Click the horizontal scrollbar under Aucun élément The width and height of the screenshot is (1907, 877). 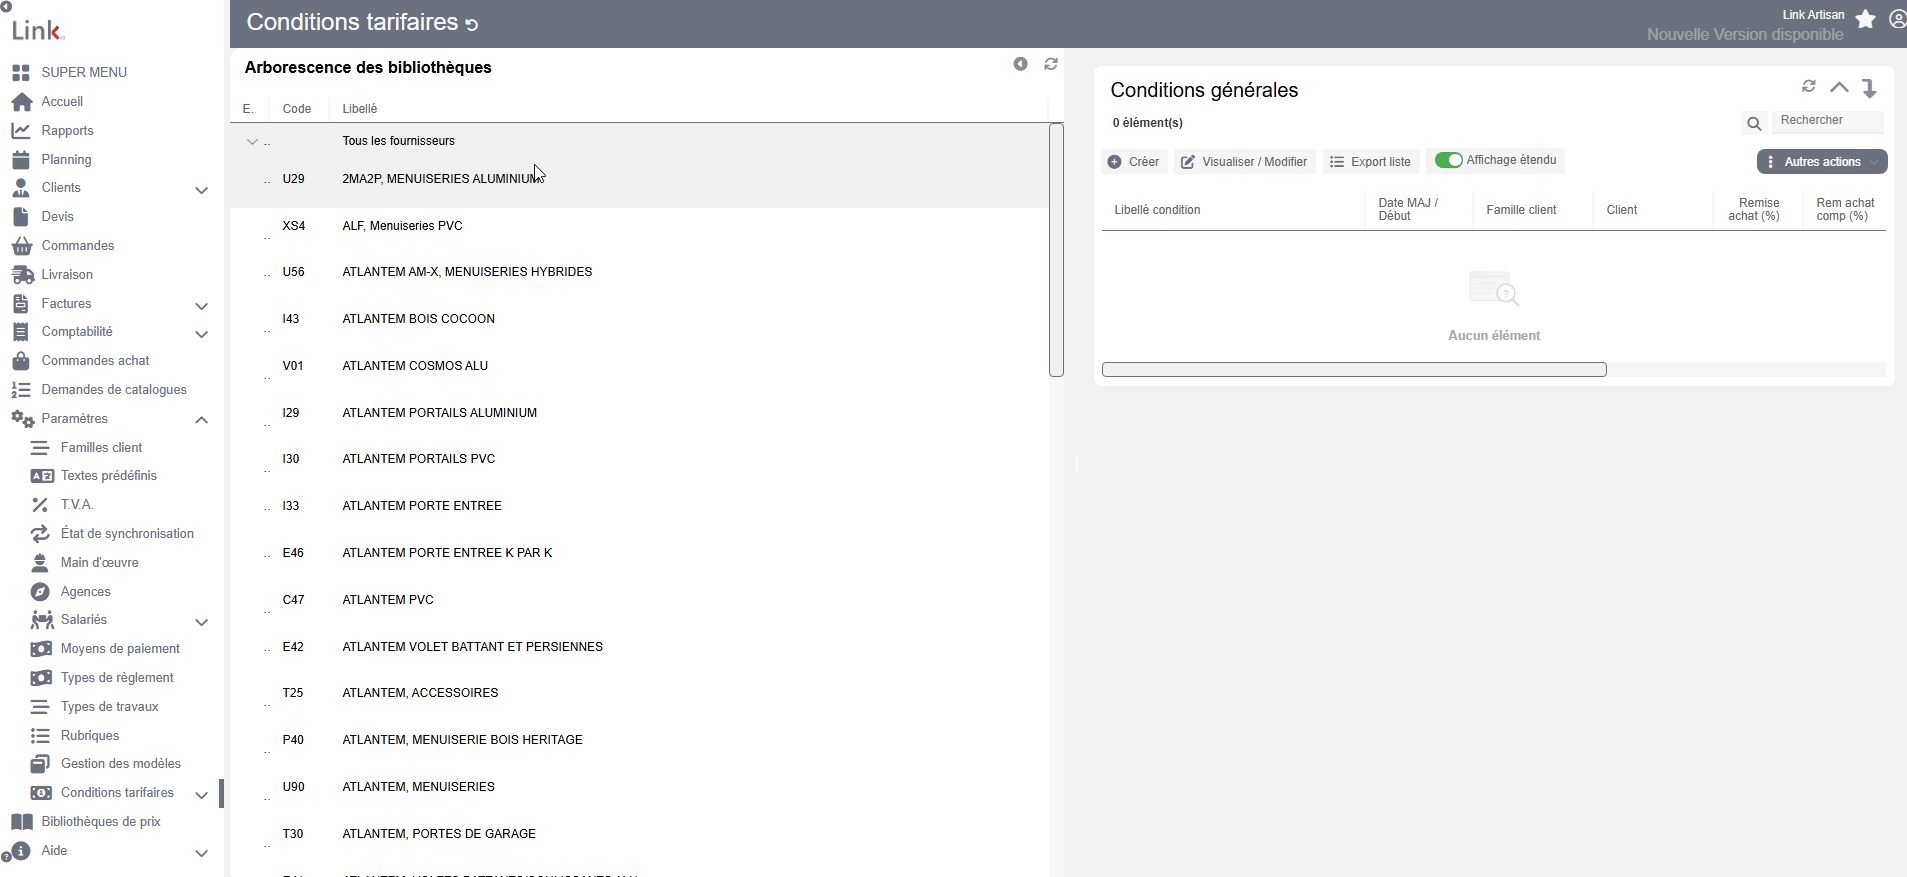point(1354,370)
